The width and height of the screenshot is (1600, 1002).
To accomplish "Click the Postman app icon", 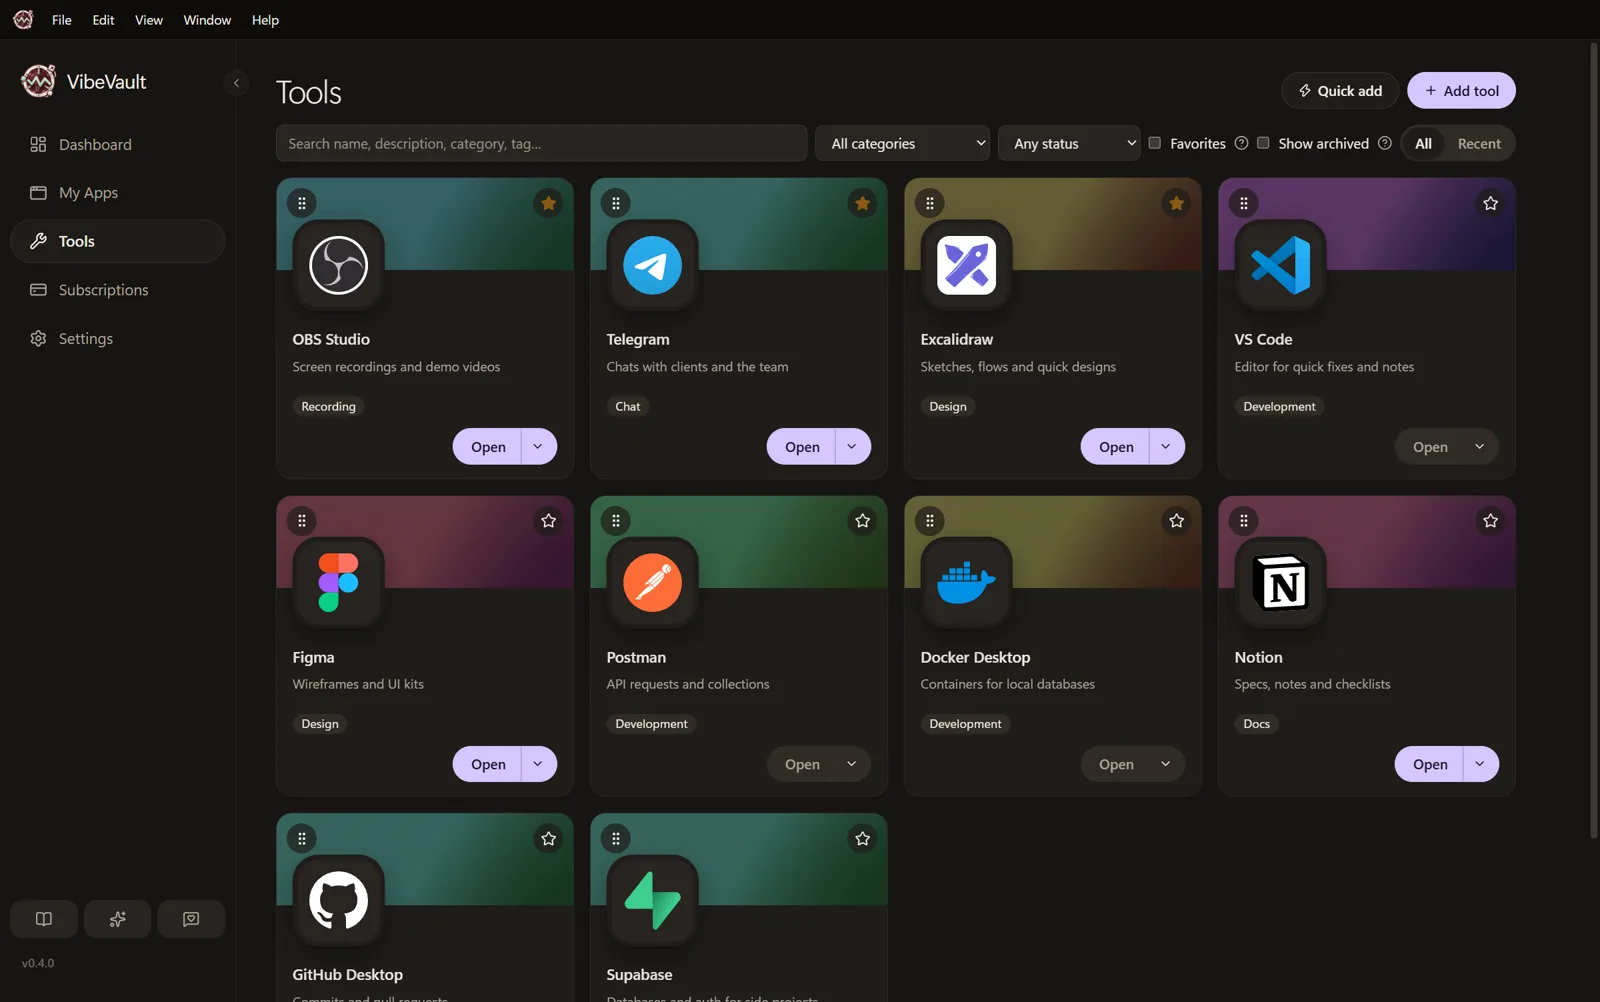I will click(x=652, y=582).
